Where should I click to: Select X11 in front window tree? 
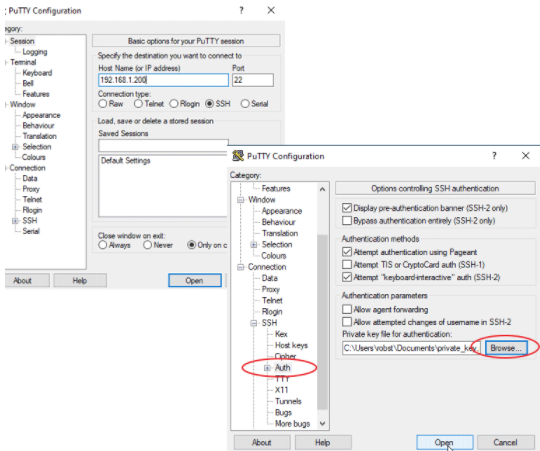point(281,390)
